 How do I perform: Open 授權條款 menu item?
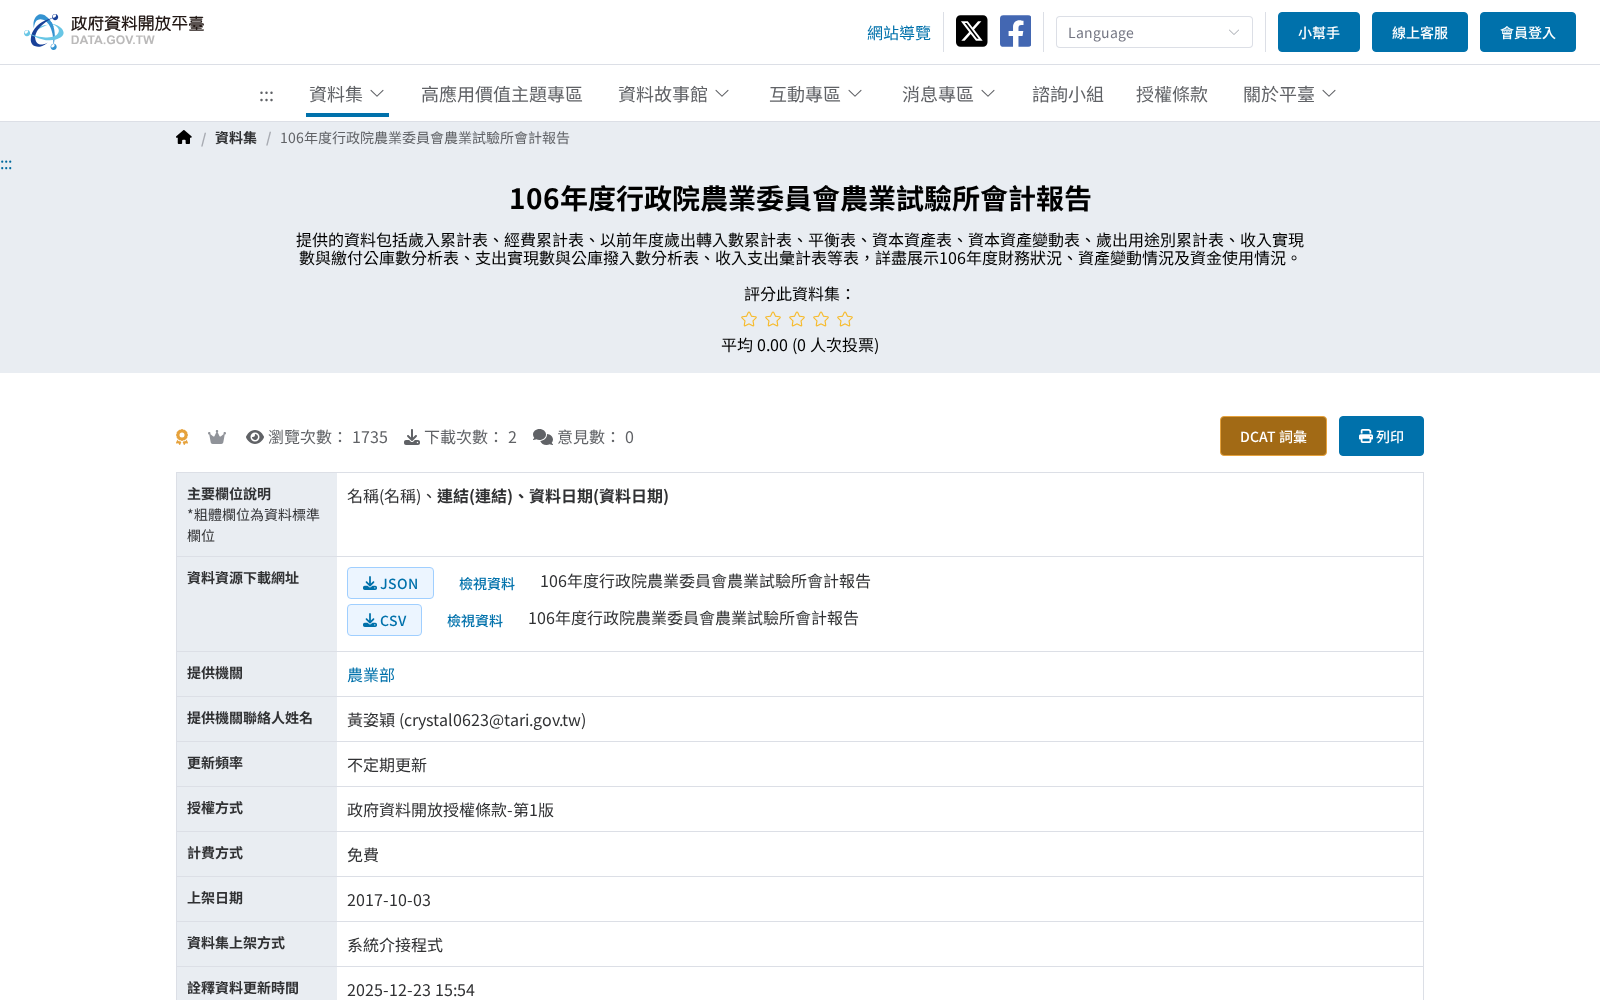click(x=1172, y=94)
